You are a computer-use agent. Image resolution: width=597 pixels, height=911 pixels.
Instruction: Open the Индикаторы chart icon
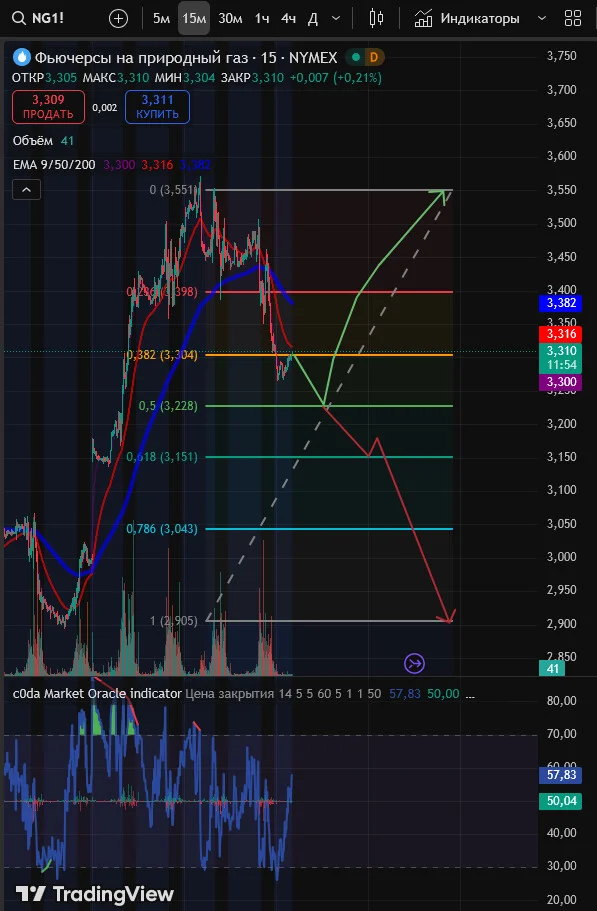pos(423,19)
